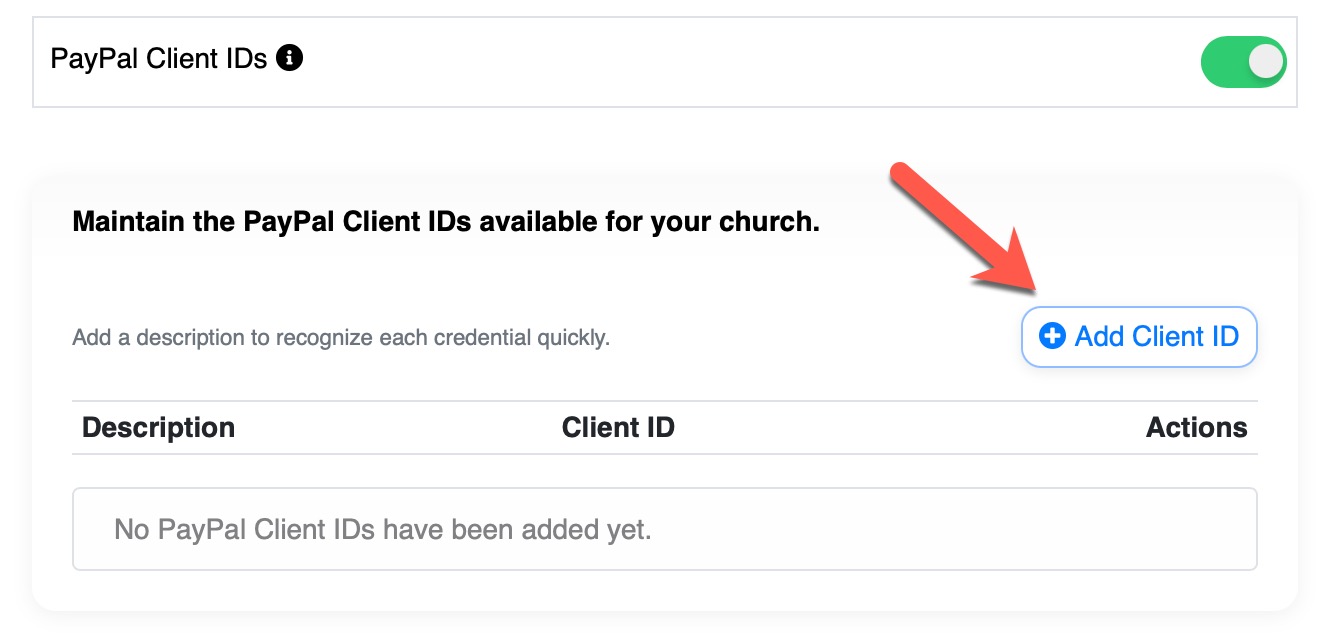Disable the PayPal Client IDs toggle
The width and height of the screenshot is (1328, 636).
1243,62
